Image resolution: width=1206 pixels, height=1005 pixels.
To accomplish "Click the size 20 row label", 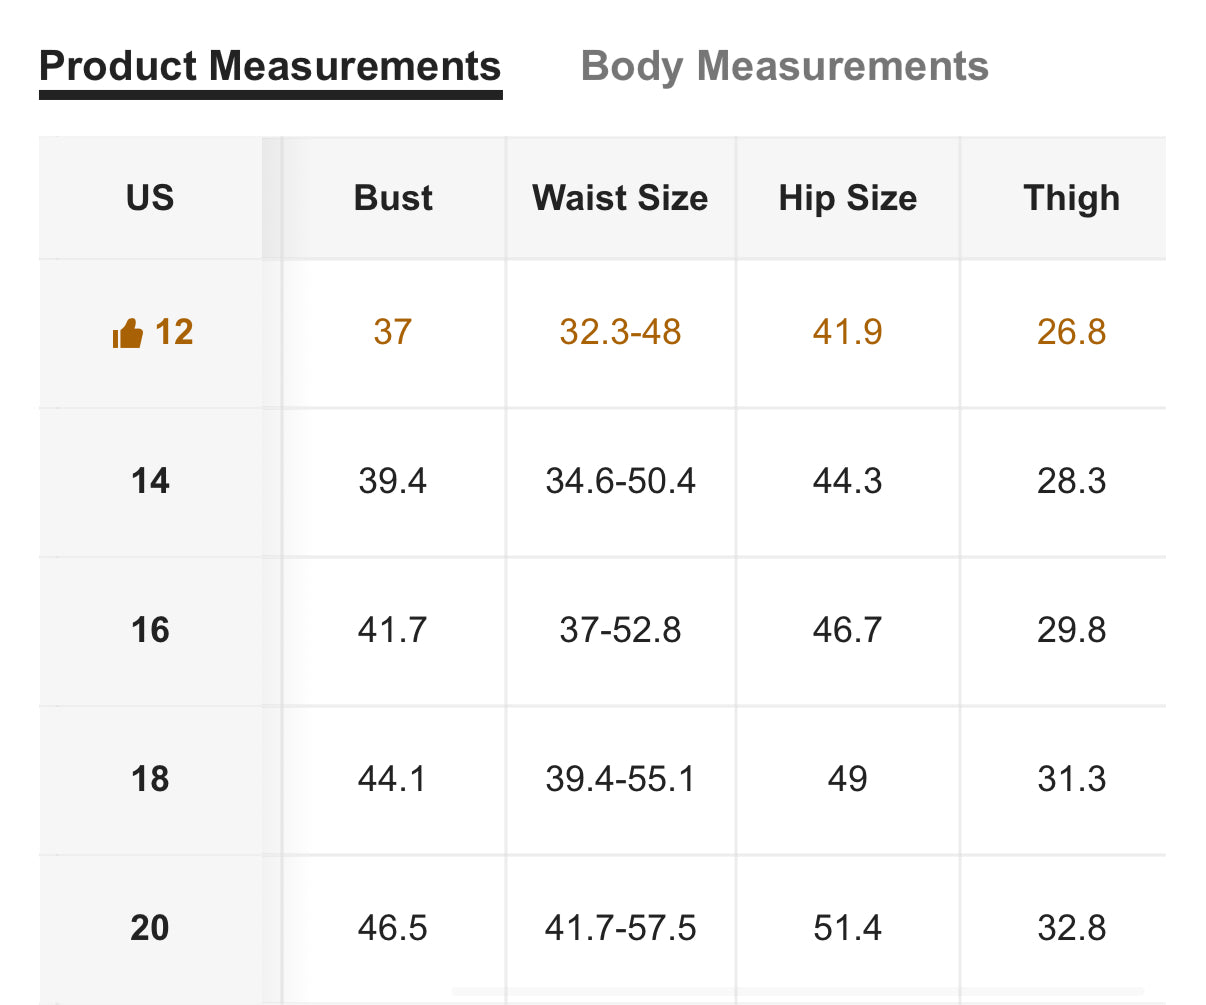I will tap(150, 929).
